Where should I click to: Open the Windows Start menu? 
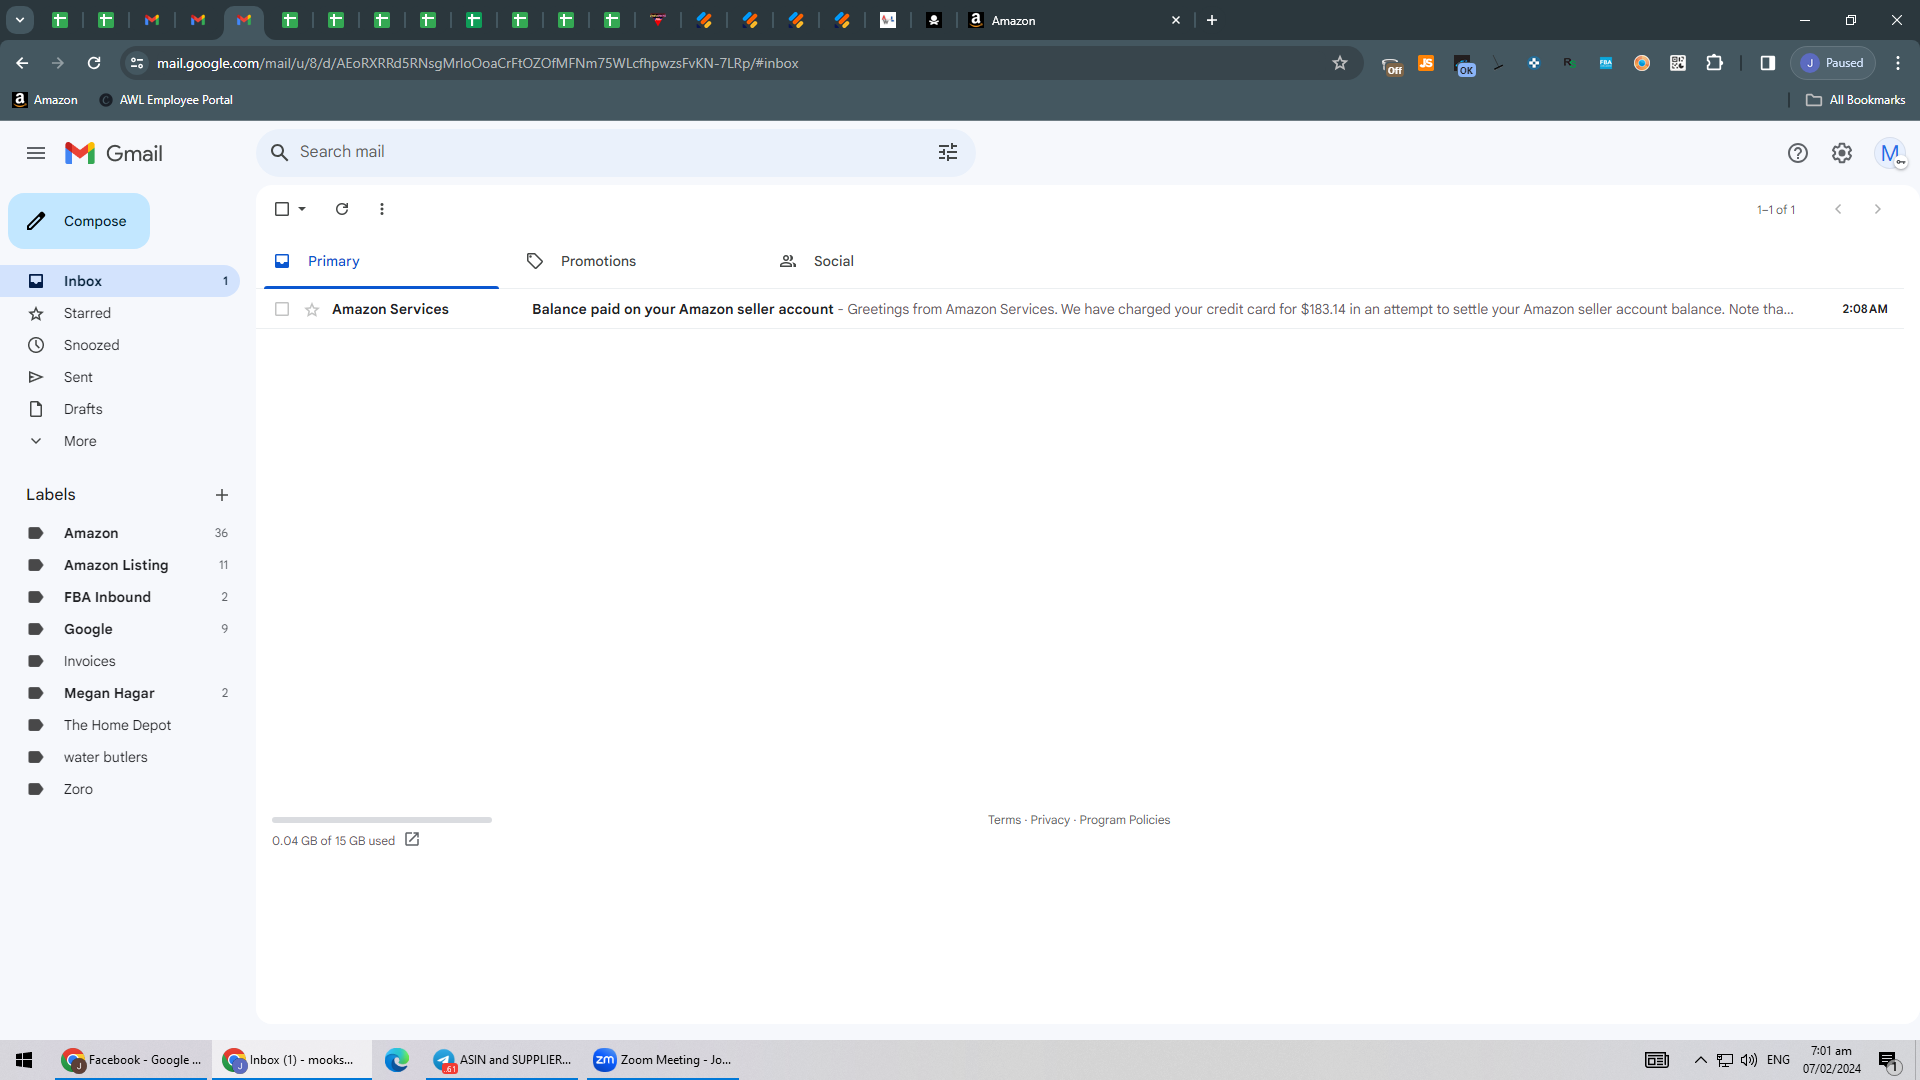pos(24,1060)
